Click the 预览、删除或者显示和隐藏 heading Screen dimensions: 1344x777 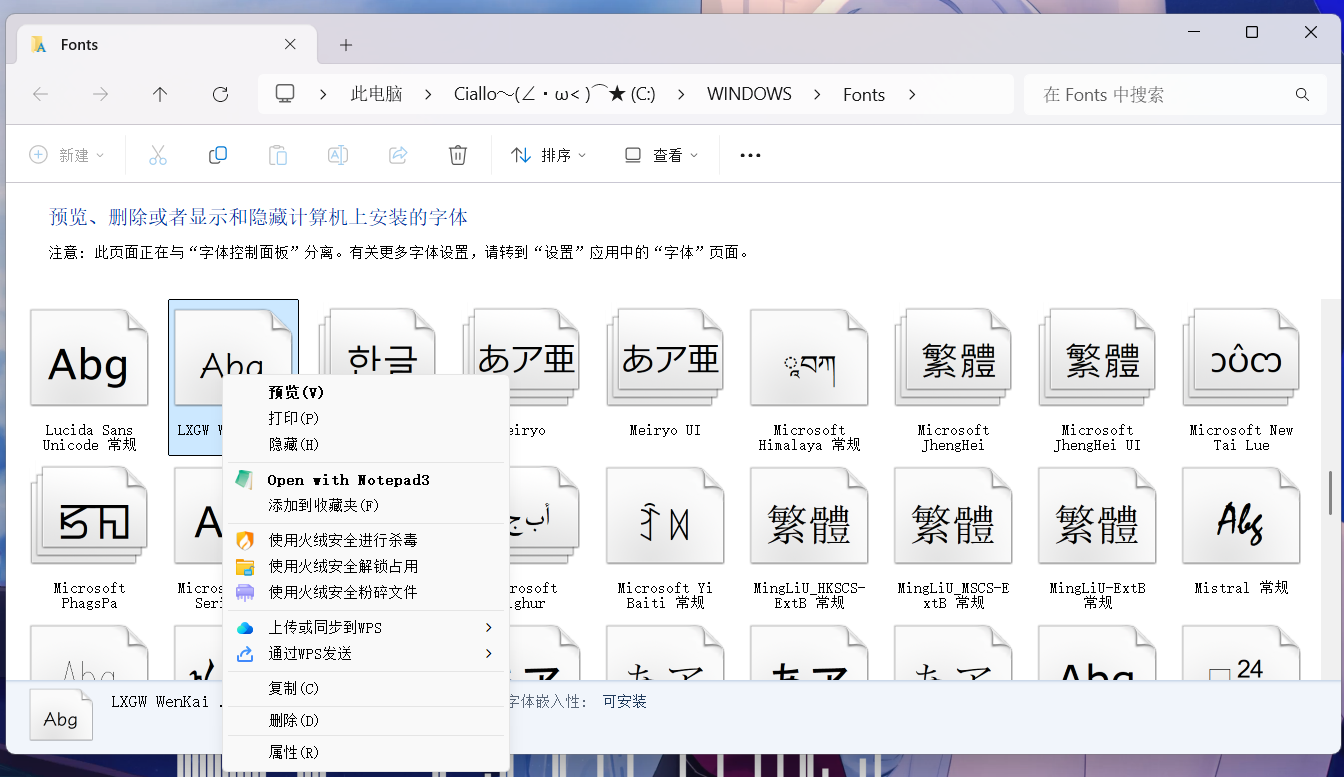pos(259,217)
